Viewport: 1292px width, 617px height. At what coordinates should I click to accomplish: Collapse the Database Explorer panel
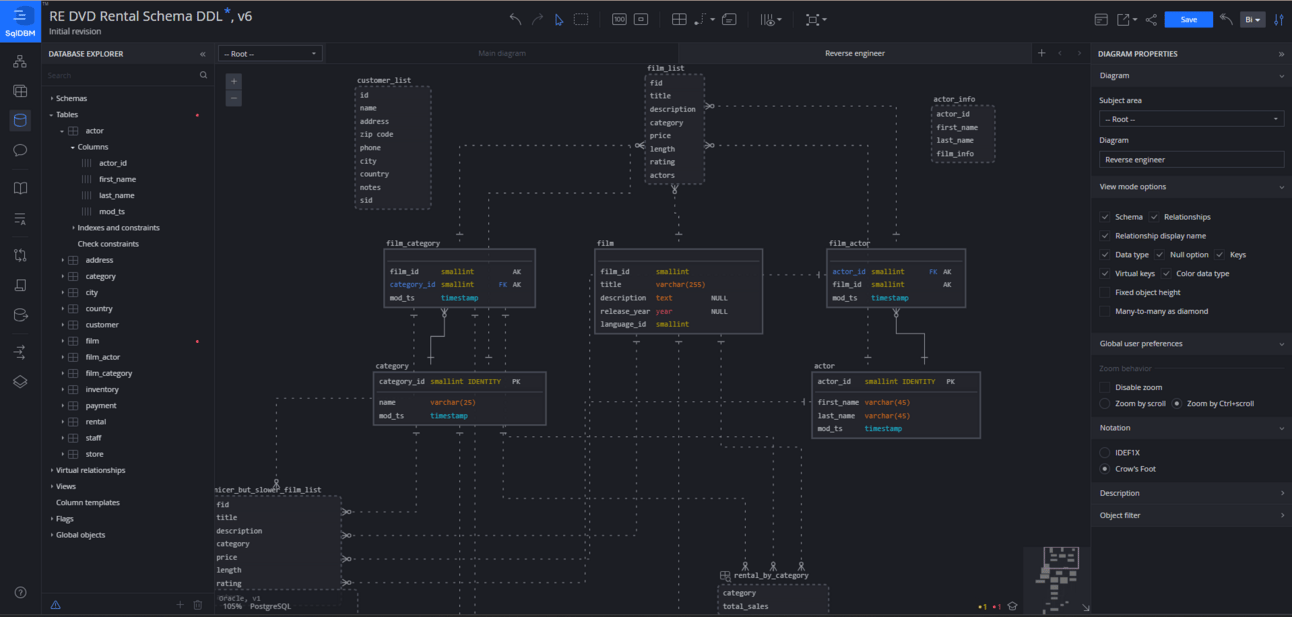coord(203,54)
